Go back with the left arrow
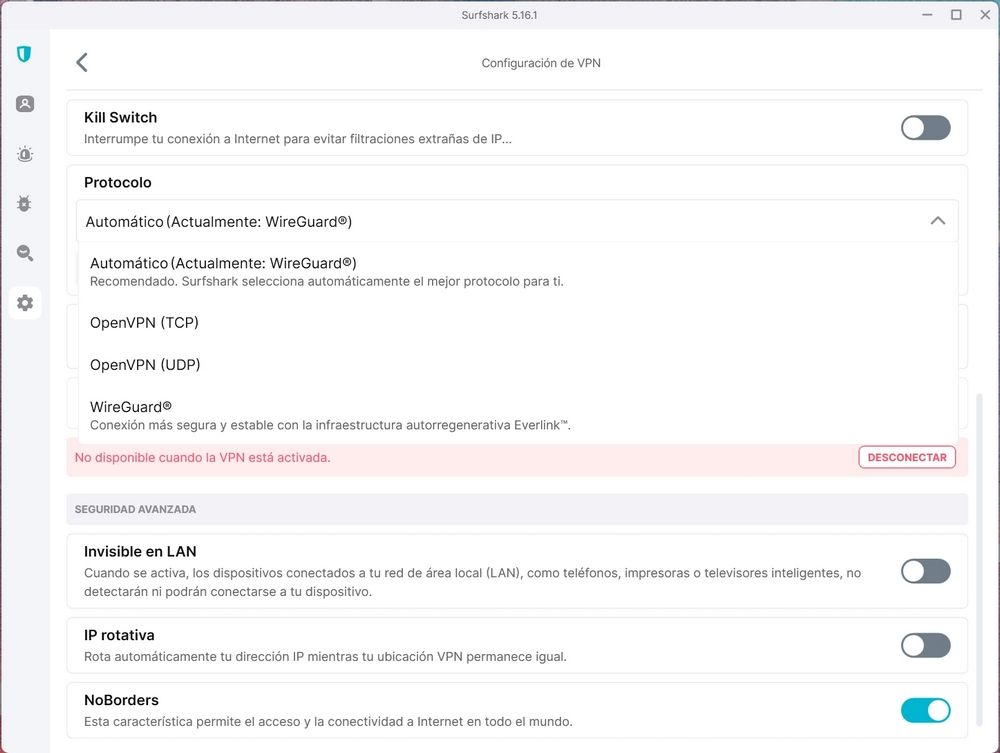This screenshot has height=753, width=1000. click(82, 62)
